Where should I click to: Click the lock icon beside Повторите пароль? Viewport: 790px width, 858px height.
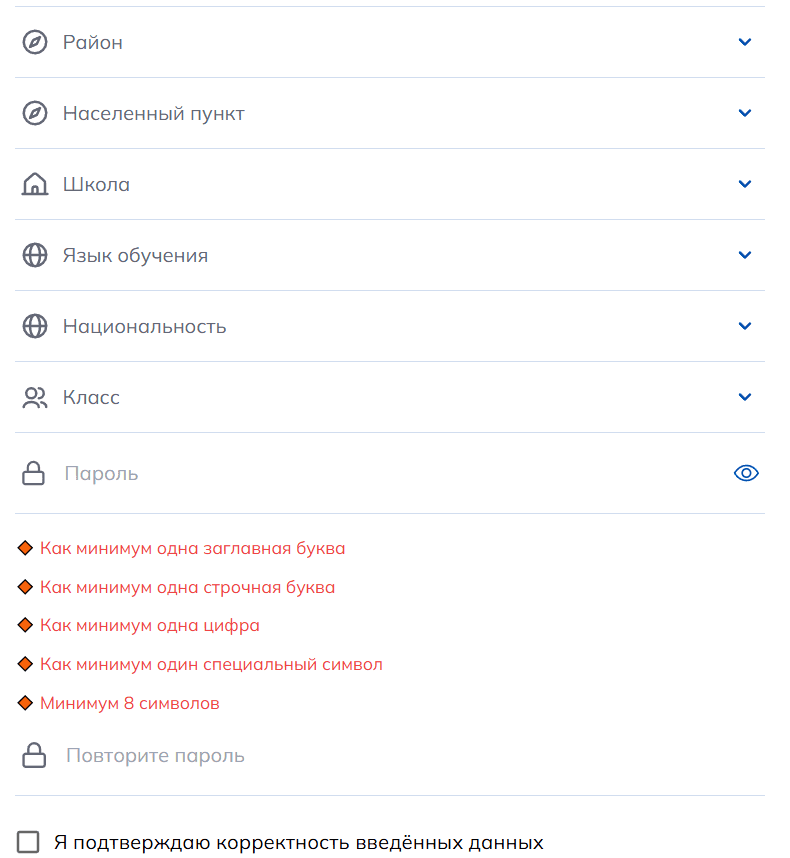[34, 755]
